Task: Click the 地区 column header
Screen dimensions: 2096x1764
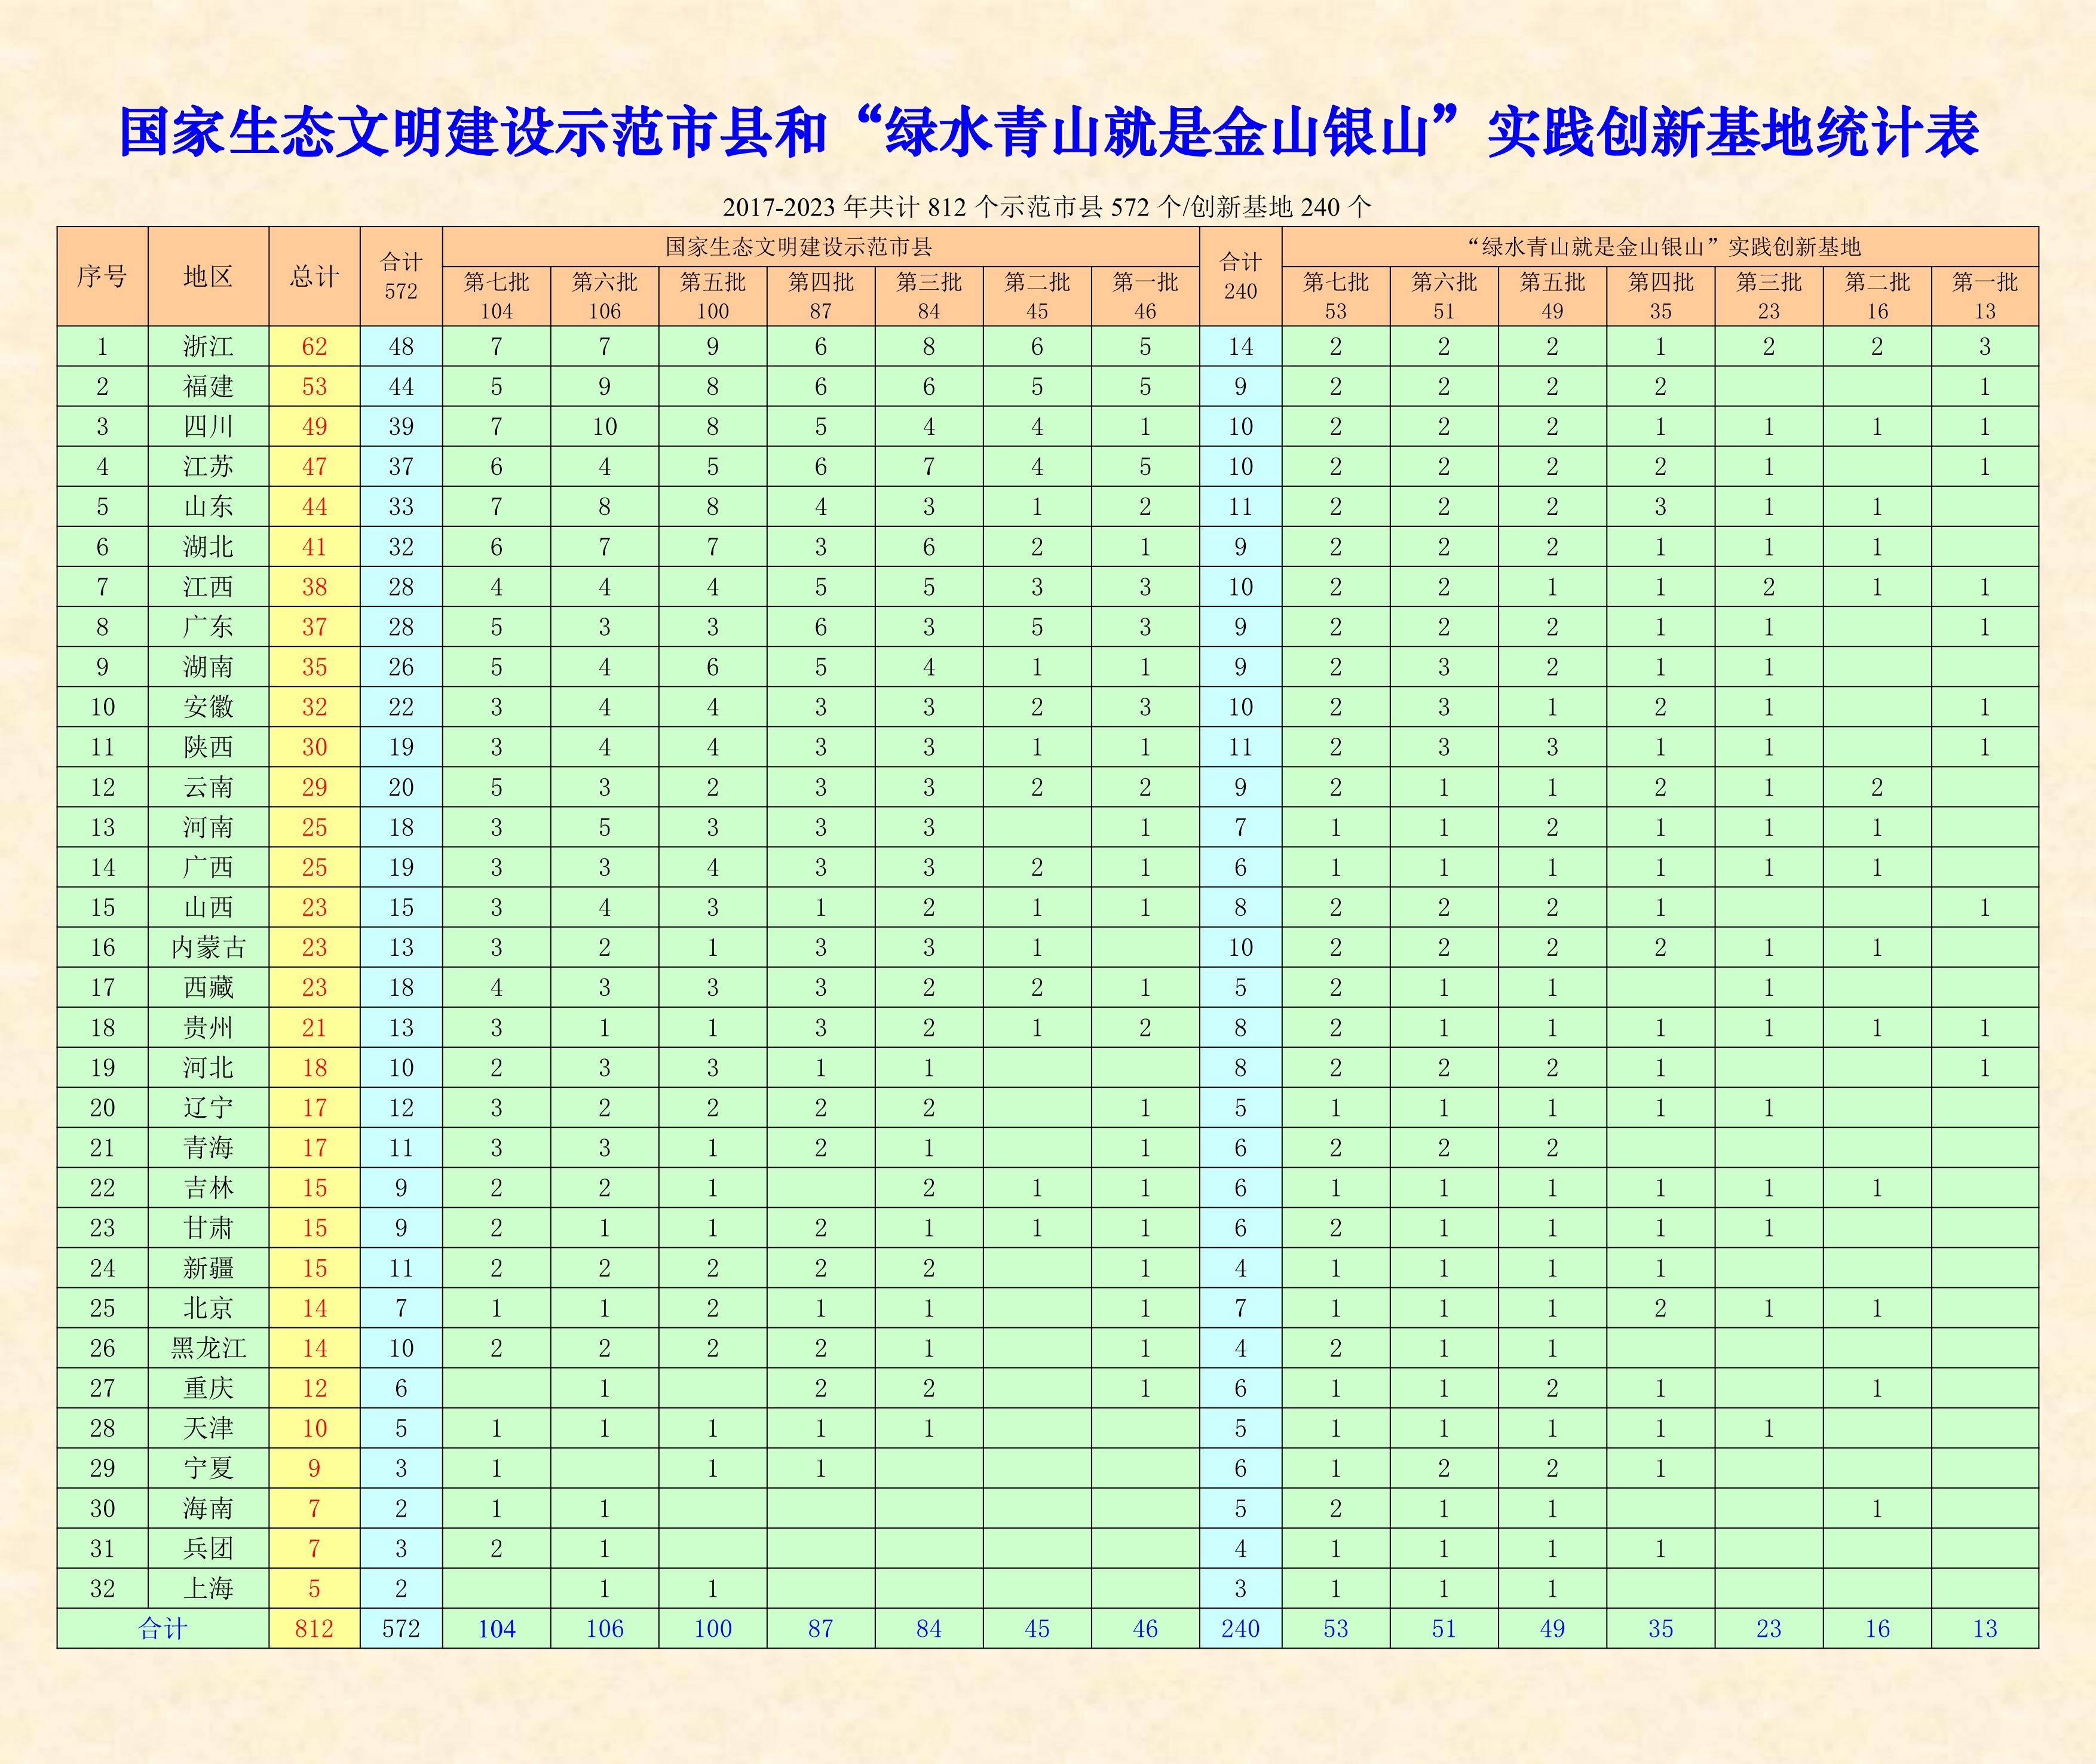Action: point(208,276)
